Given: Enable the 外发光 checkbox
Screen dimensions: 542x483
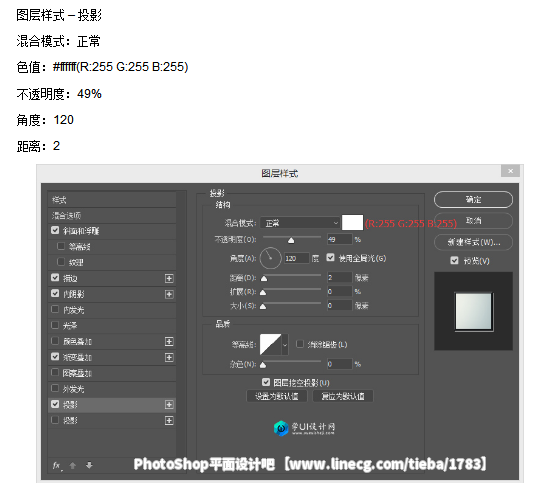Looking at the screenshot, I should pos(55,388).
